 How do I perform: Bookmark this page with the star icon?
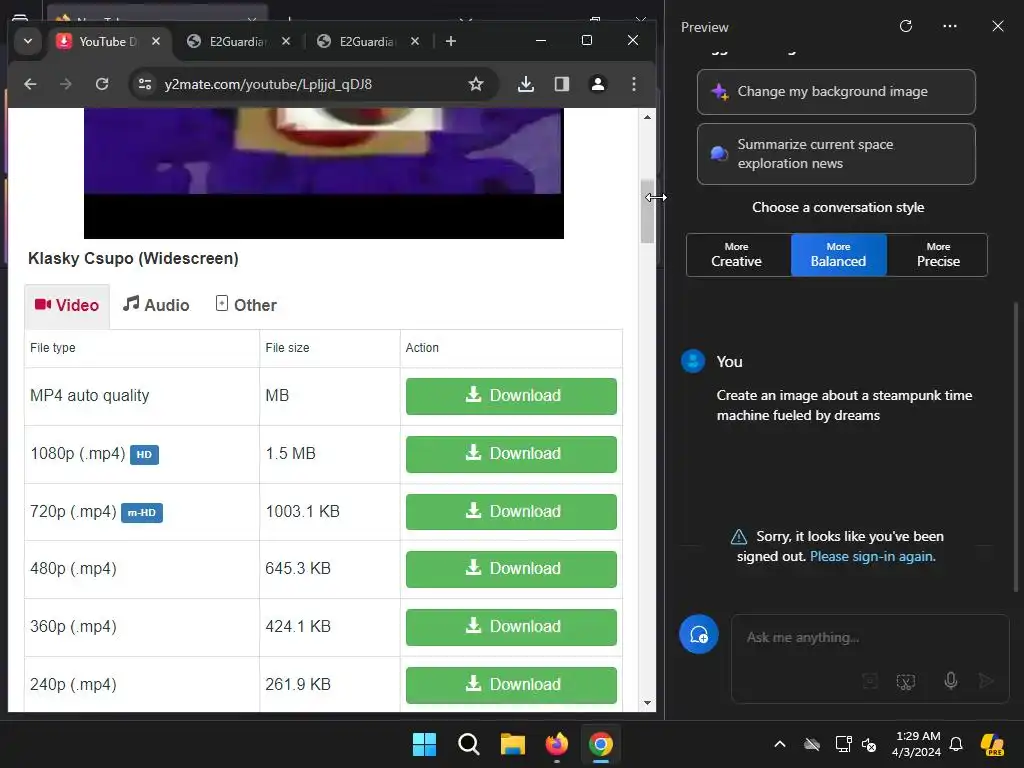(475, 84)
